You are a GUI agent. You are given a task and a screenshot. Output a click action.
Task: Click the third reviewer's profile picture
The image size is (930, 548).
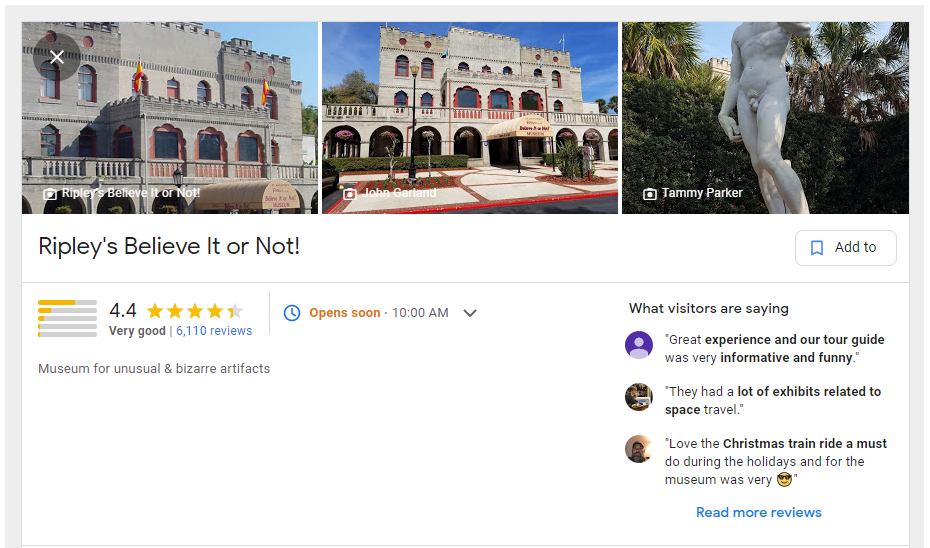click(639, 449)
